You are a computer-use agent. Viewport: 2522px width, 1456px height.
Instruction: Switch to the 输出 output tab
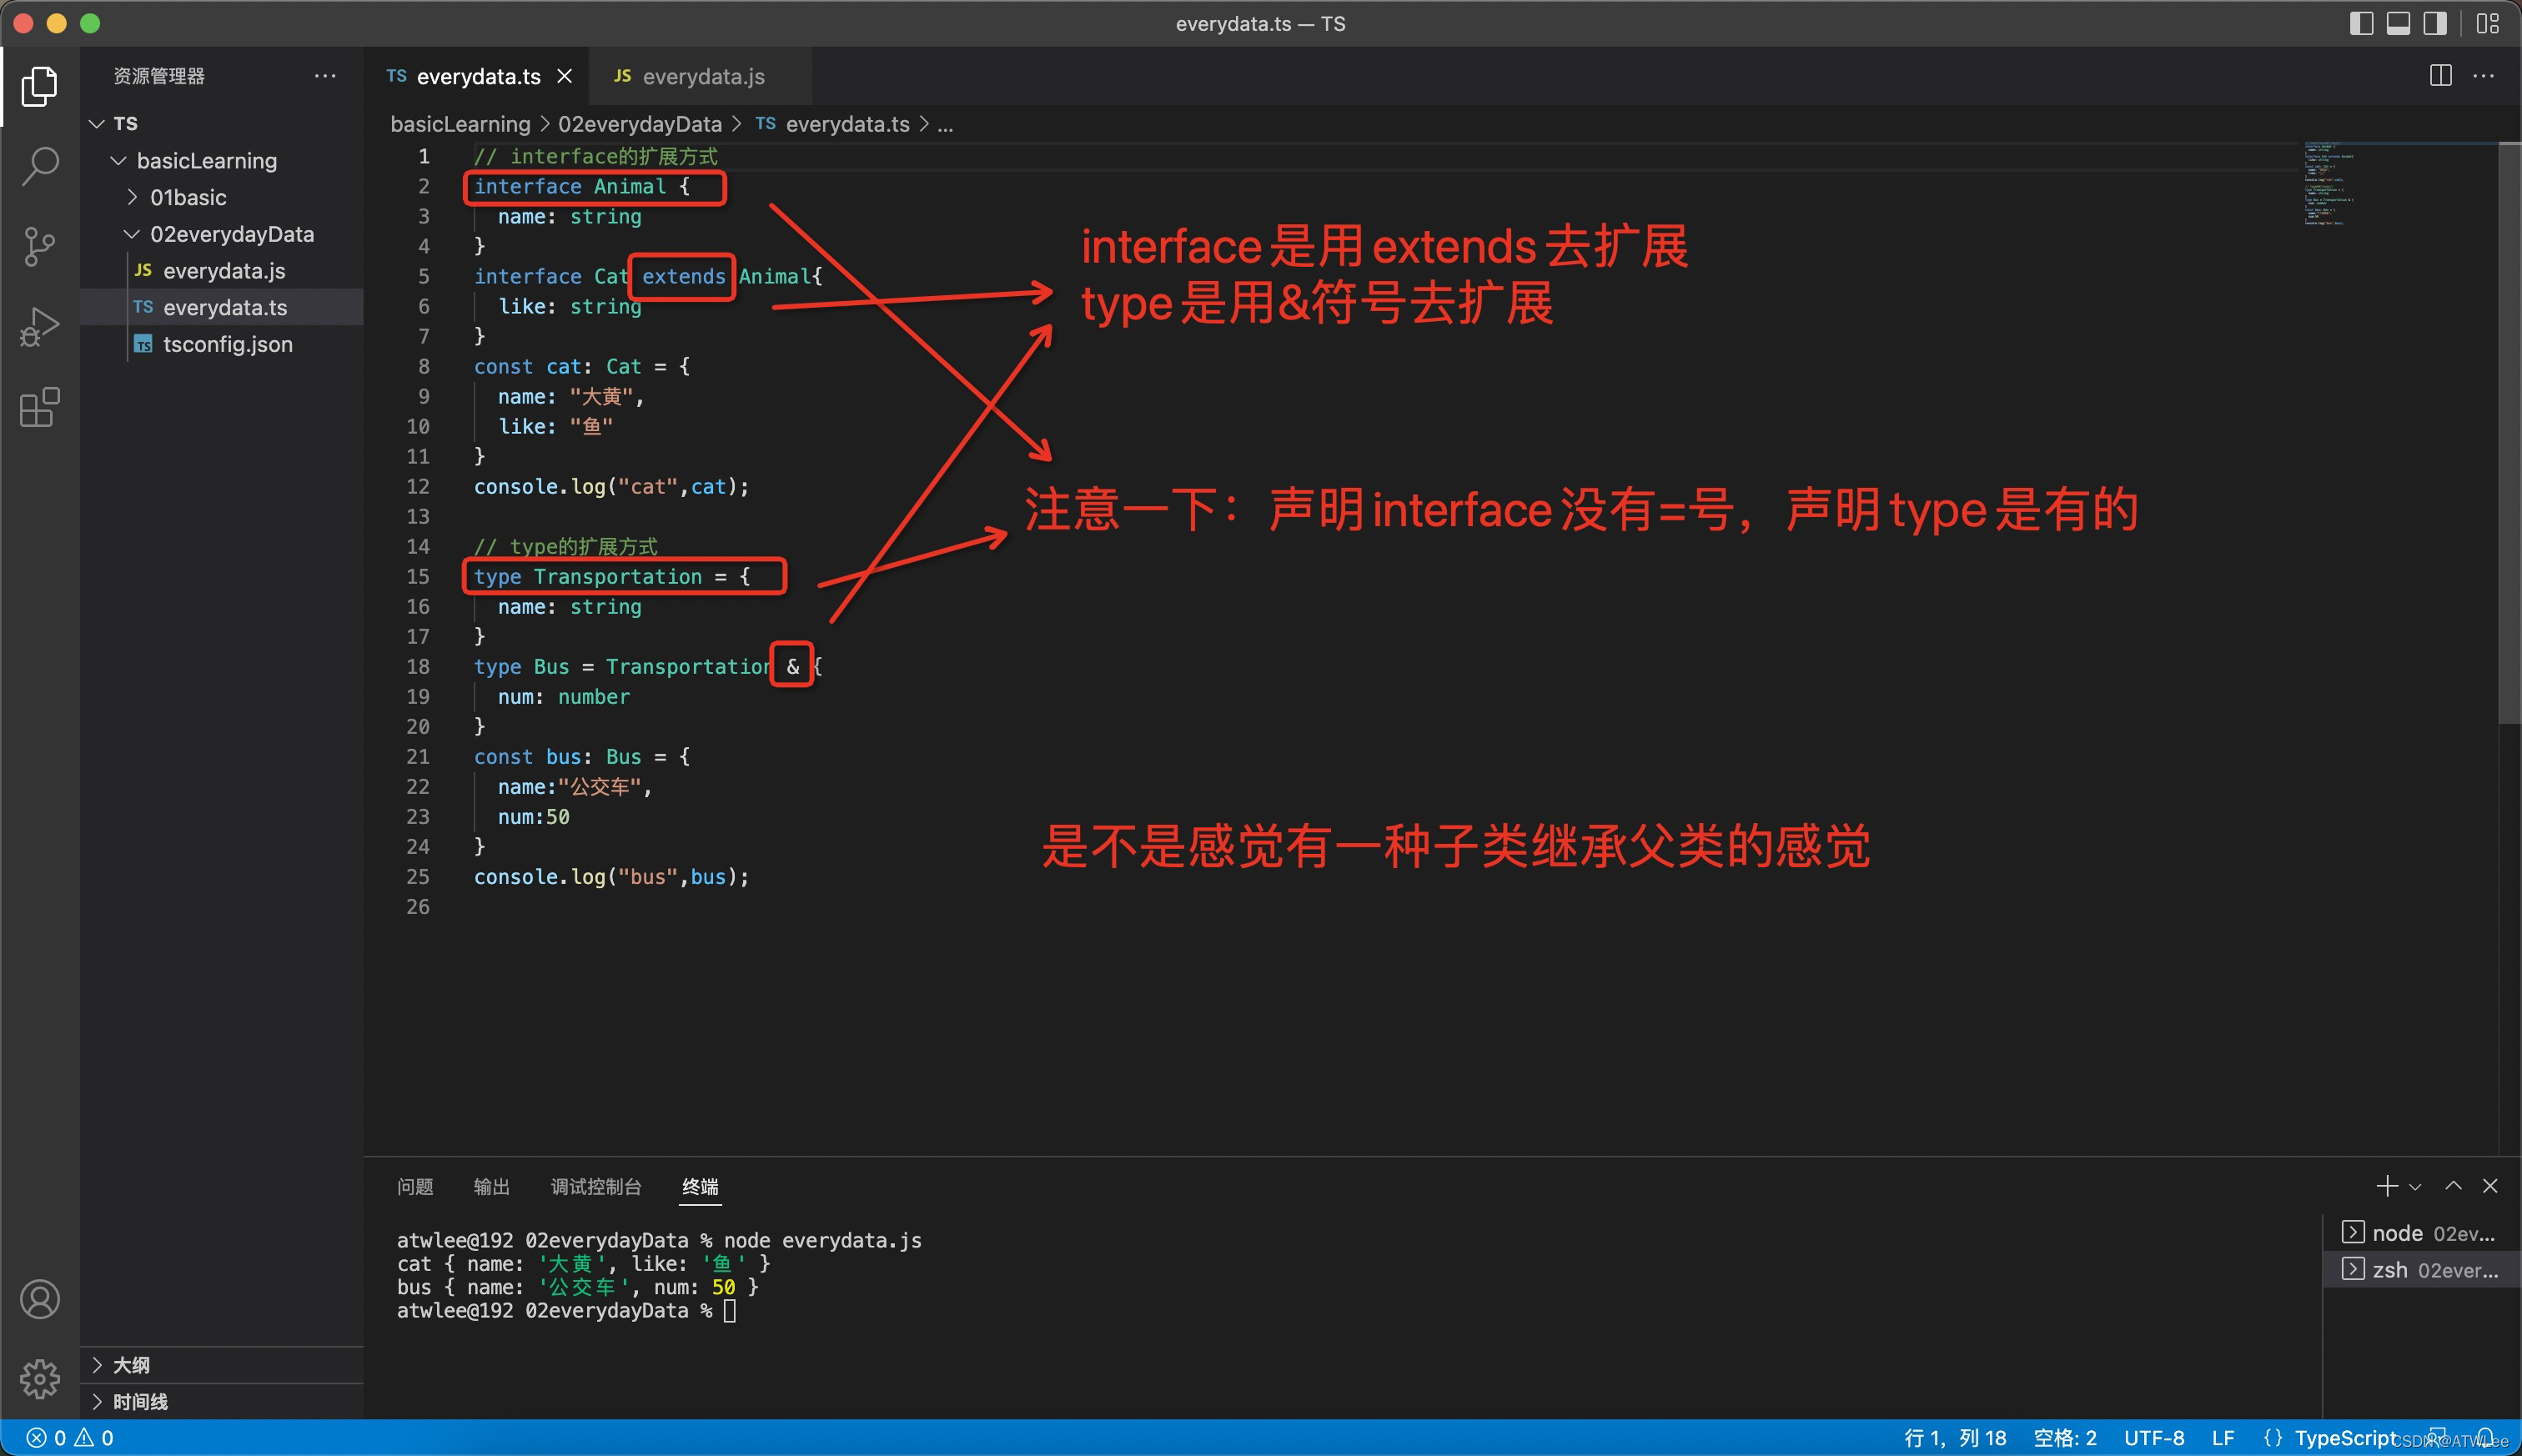(491, 1186)
